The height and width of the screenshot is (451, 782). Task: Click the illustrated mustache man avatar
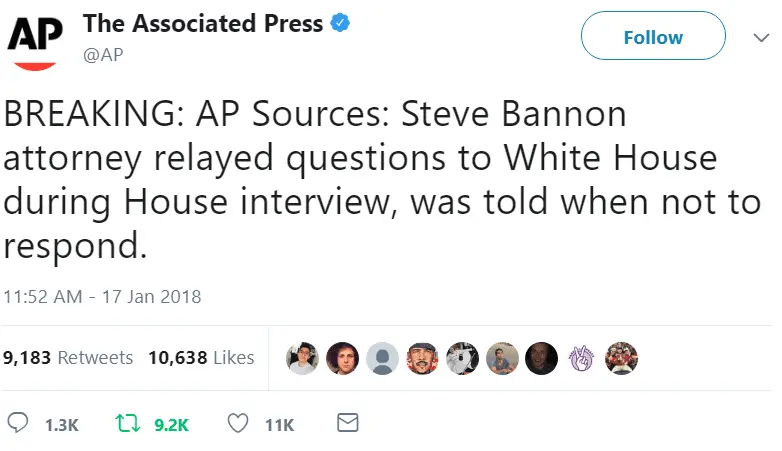click(422, 357)
